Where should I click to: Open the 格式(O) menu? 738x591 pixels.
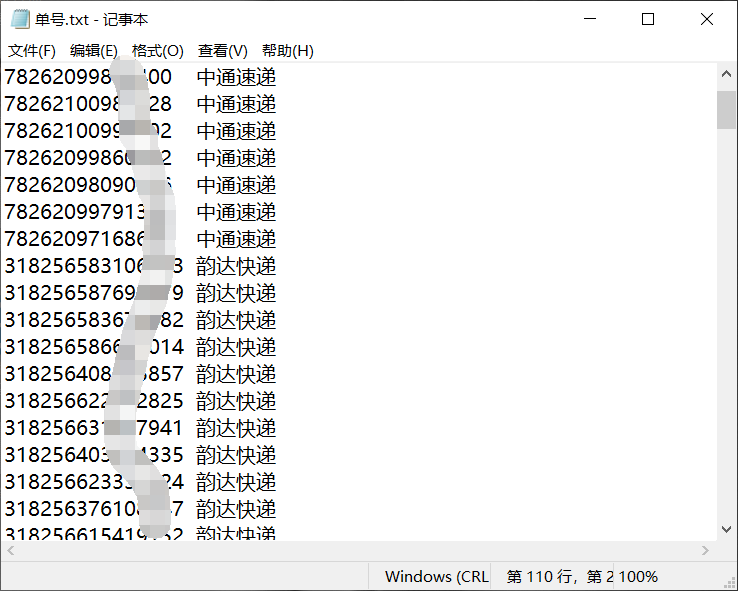pyautogui.click(x=157, y=50)
